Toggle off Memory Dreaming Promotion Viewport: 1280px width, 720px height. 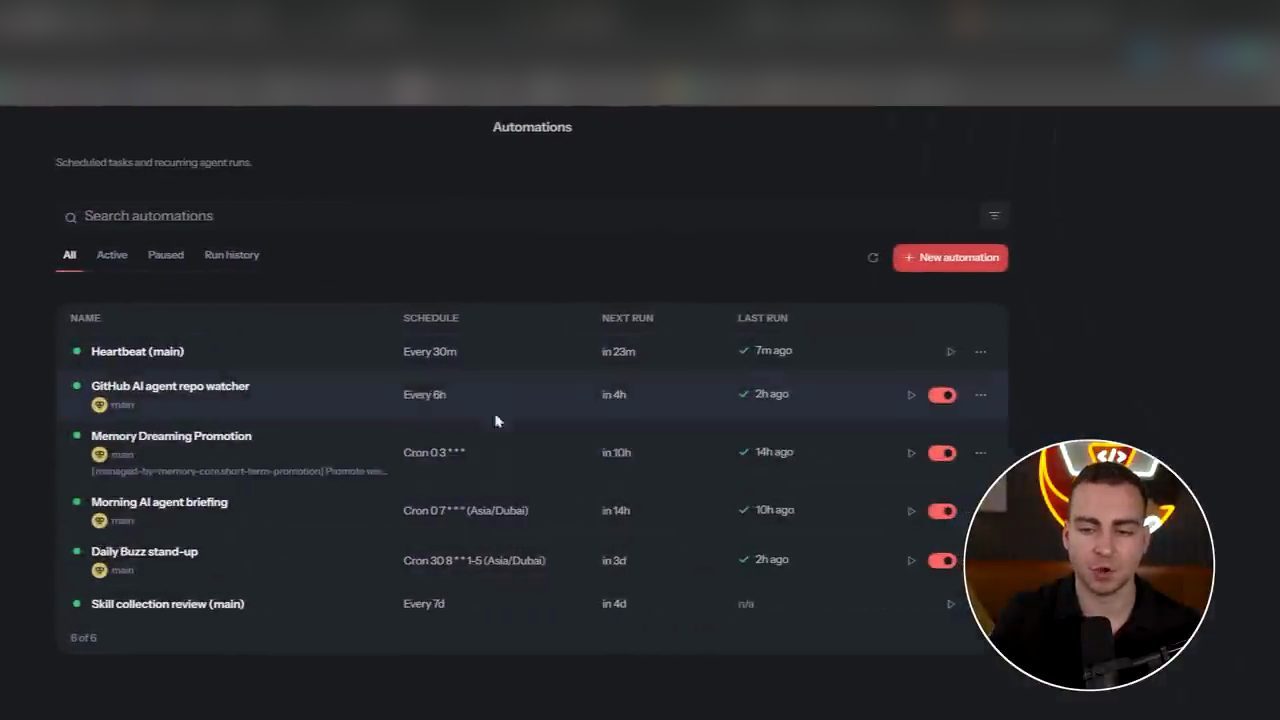coord(942,453)
